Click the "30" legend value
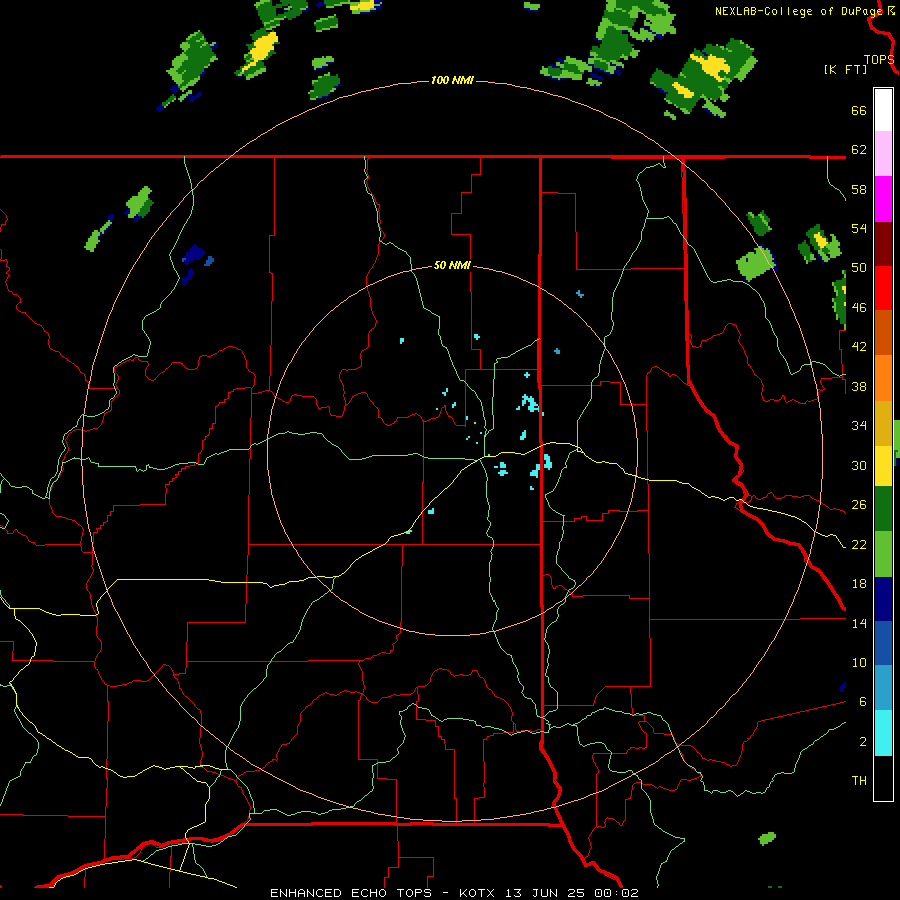 (x=859, y=465)
